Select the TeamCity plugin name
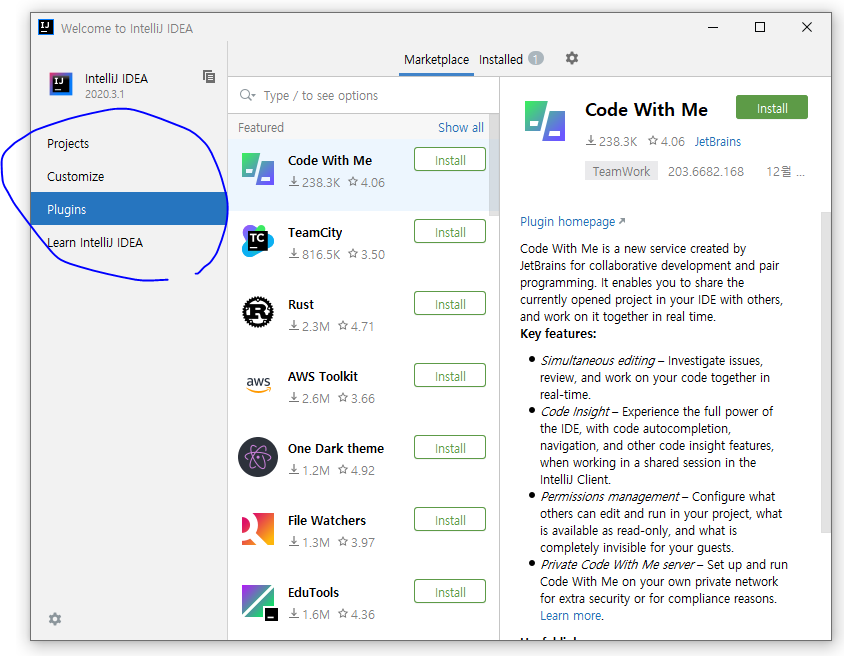Viewport: 844px width, 656px height. pos(315,232)
